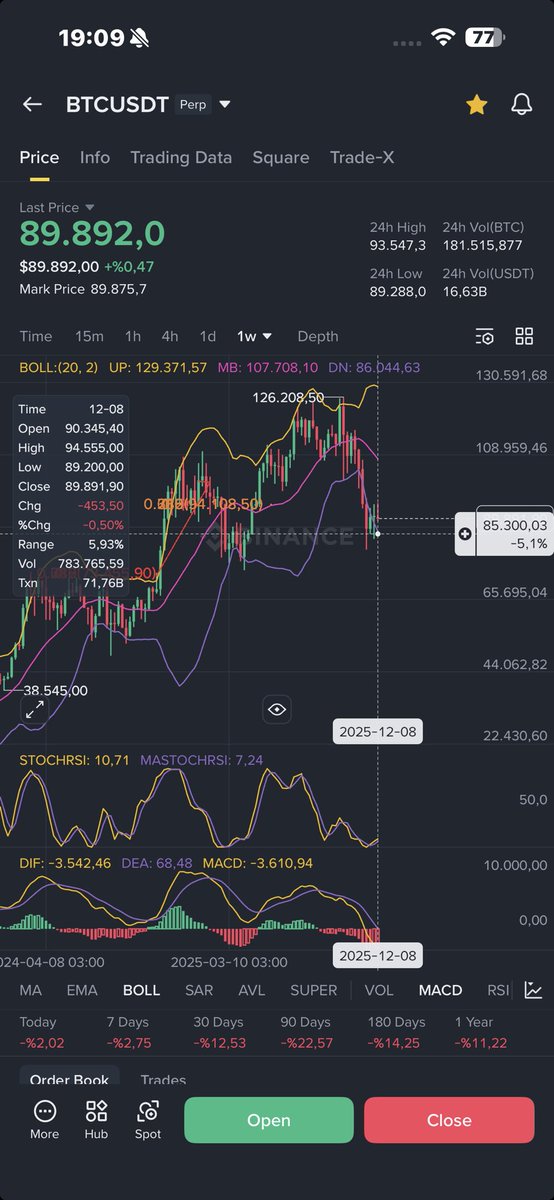Click the 90 Days performance value

305,1043
